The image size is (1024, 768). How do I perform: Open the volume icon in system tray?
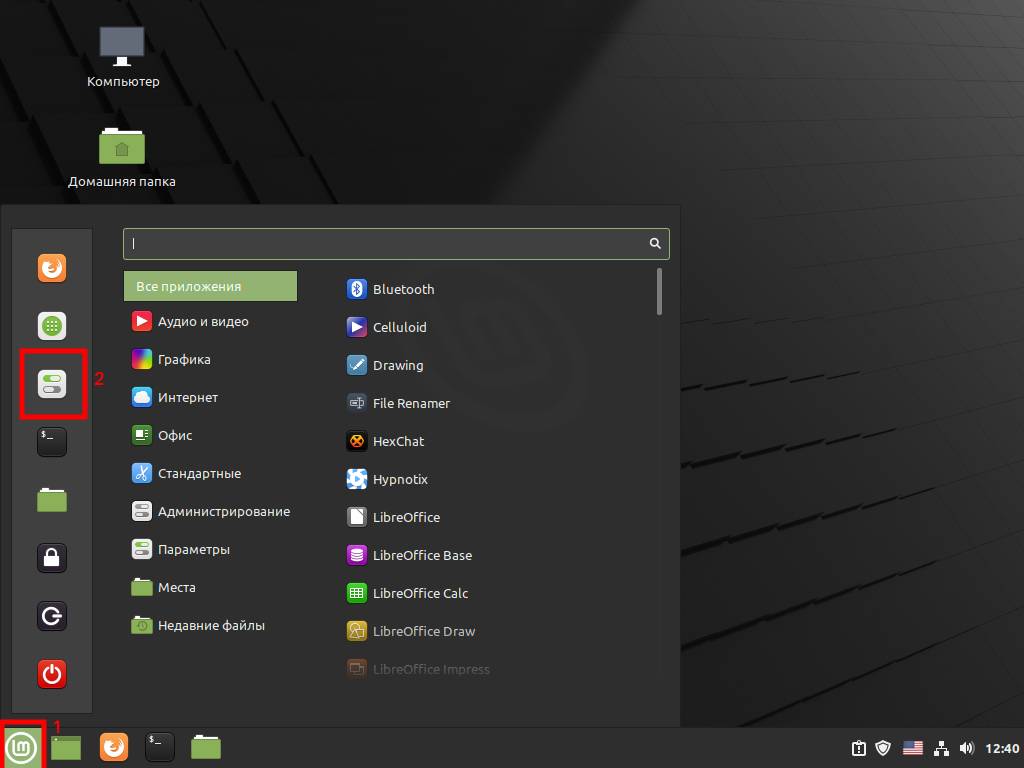[966, 747]
